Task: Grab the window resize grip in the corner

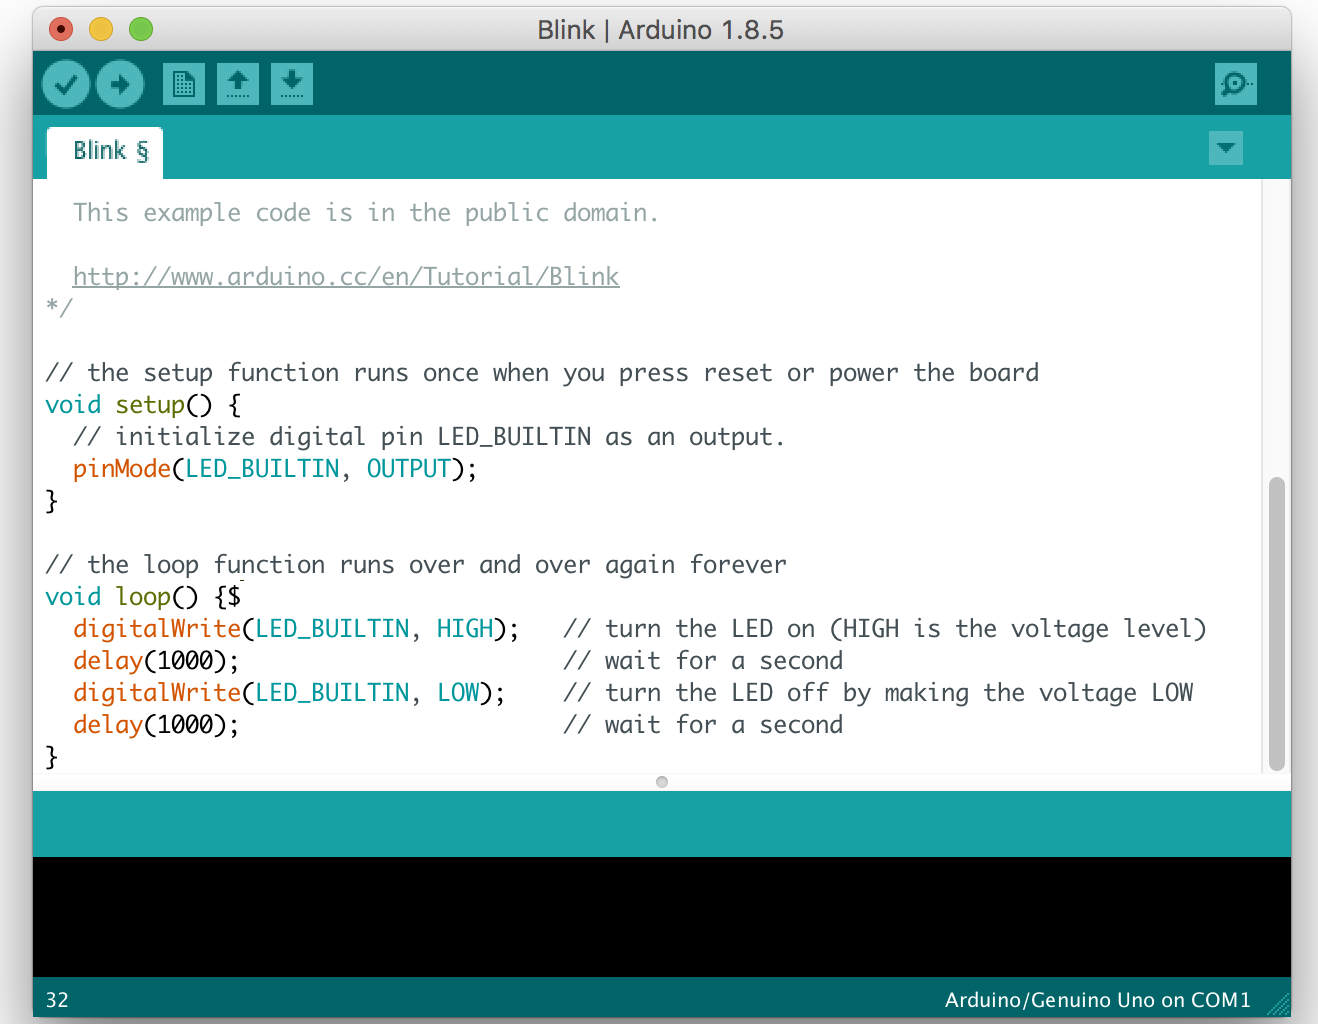Action: coord(1278,1004)
